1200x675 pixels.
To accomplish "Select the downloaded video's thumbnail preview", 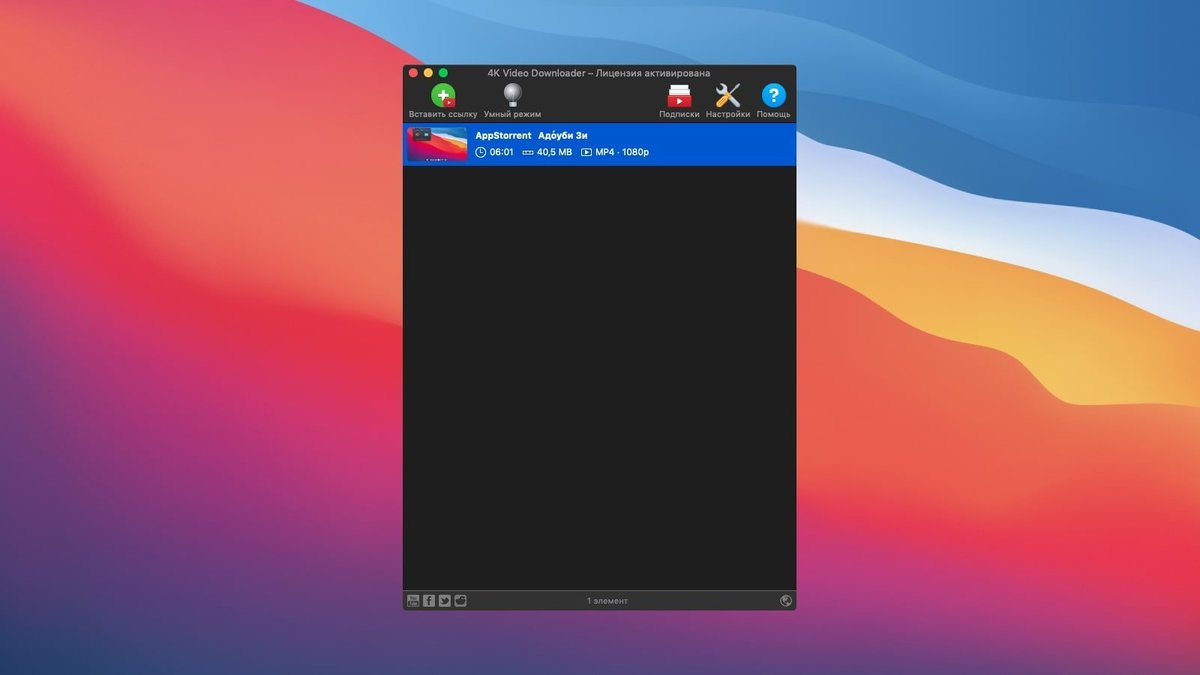I will click(437, 144).
